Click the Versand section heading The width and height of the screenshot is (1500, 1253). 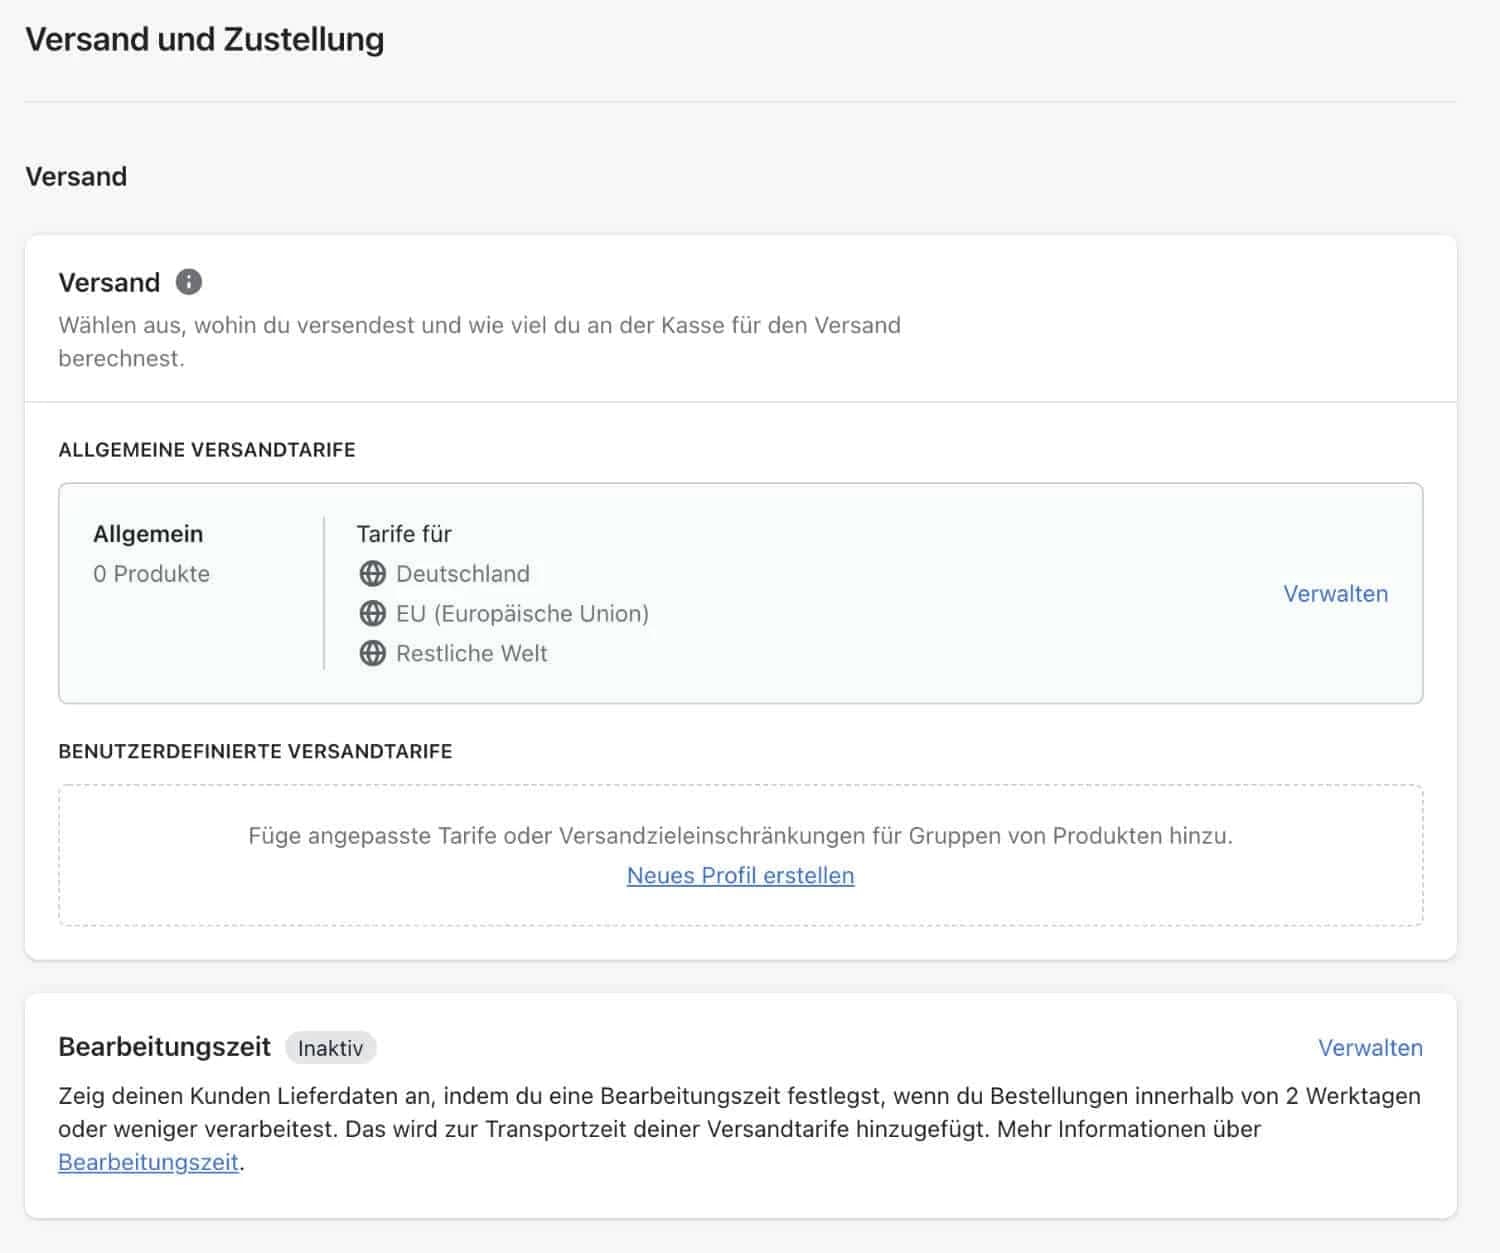click(75, 176)
